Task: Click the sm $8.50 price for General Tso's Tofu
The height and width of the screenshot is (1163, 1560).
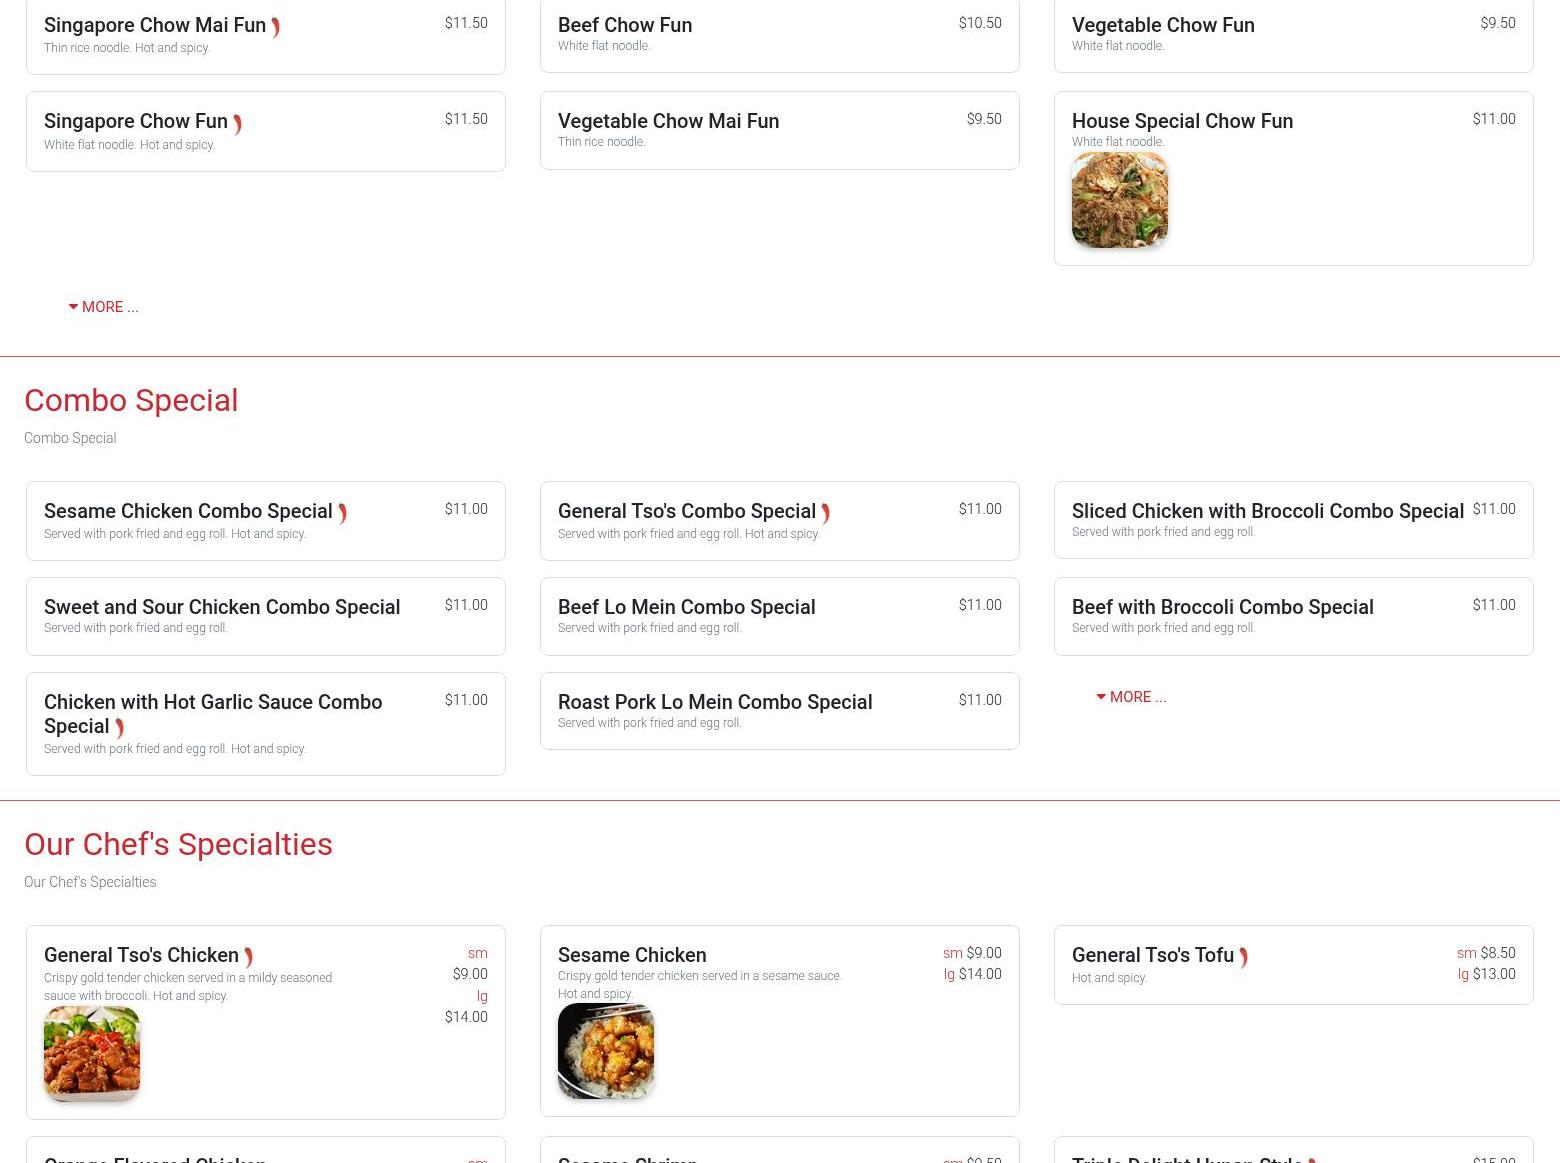Action: [x=1486, y=953]
